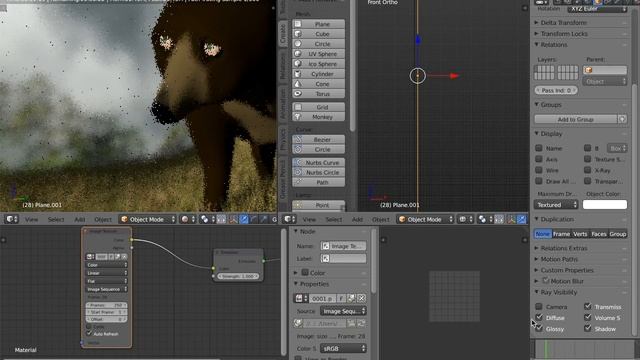
Task: Click the open image file icon
Action: coord(351,298)
